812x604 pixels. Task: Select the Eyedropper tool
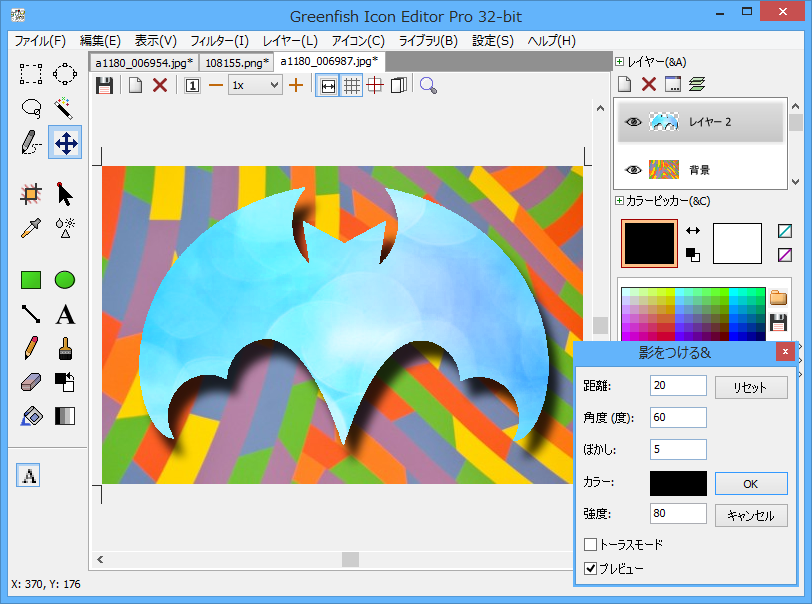pyautogui.click(x=31, y=228)
